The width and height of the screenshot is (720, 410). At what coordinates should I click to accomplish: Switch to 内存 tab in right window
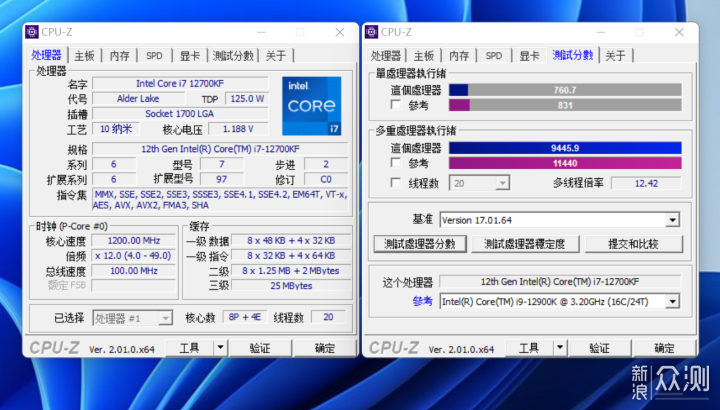[459, 56]
